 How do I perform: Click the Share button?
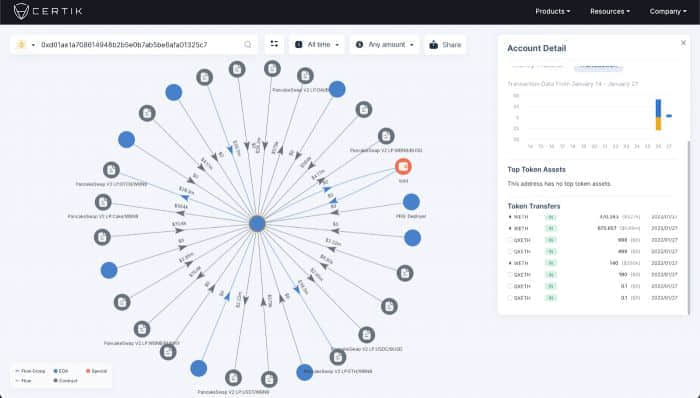(x=445, y=45)
